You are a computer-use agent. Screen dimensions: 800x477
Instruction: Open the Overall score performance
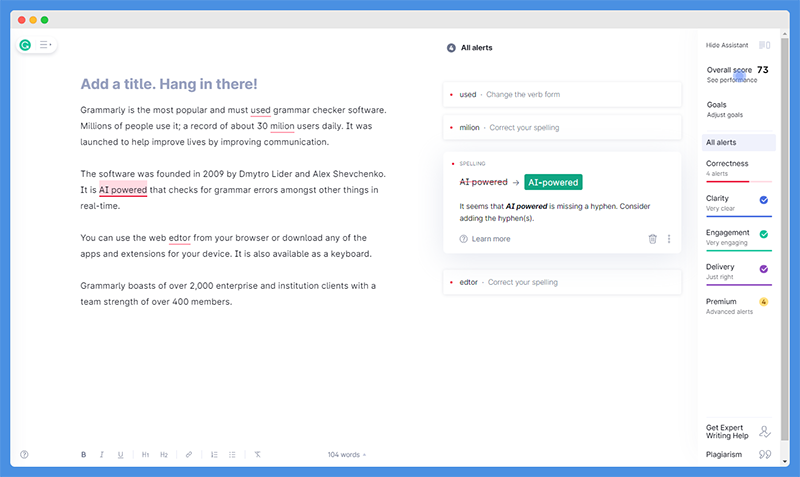[737, 74]
